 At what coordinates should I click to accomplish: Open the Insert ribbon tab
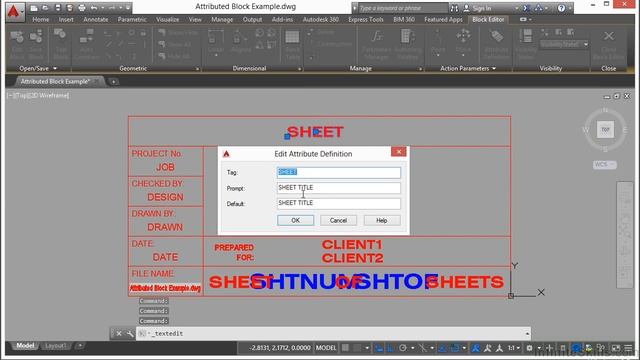point(66,19)
